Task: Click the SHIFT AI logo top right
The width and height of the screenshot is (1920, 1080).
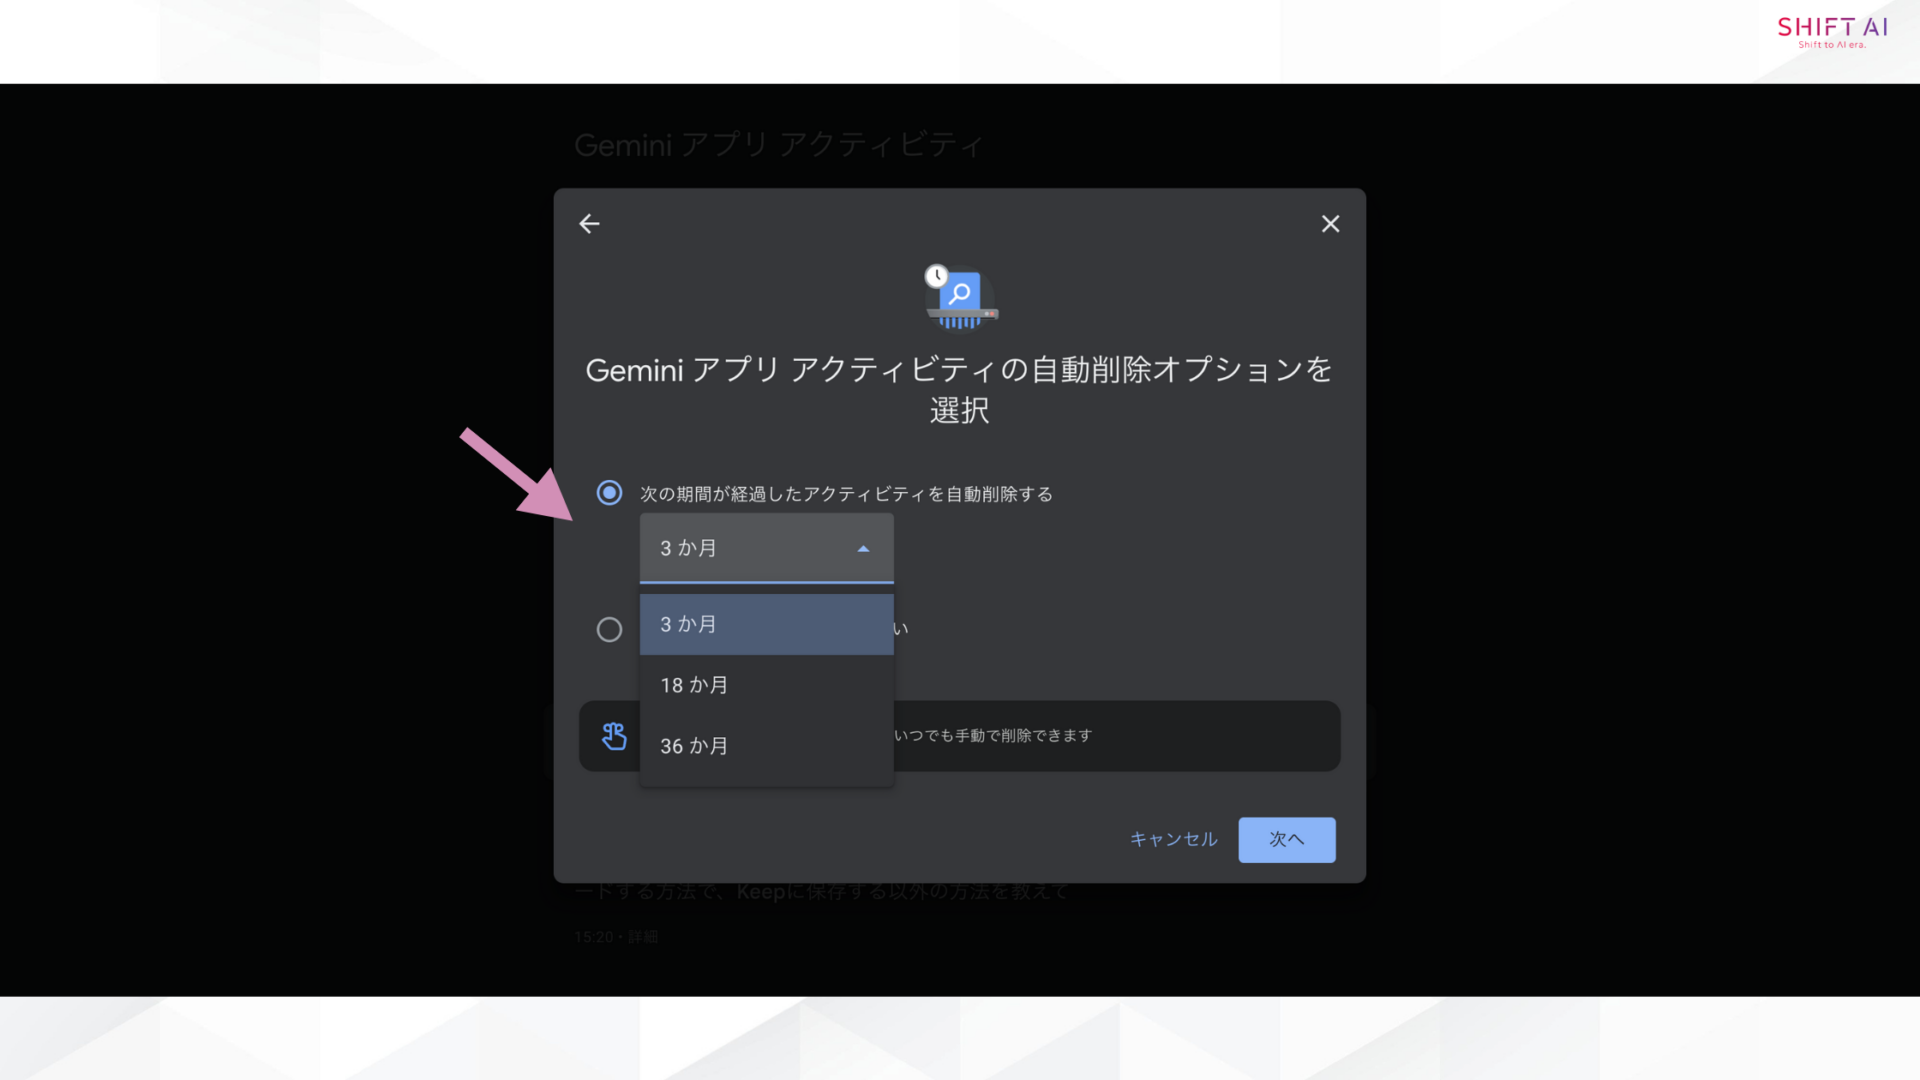Action: tap(1831, 30)
